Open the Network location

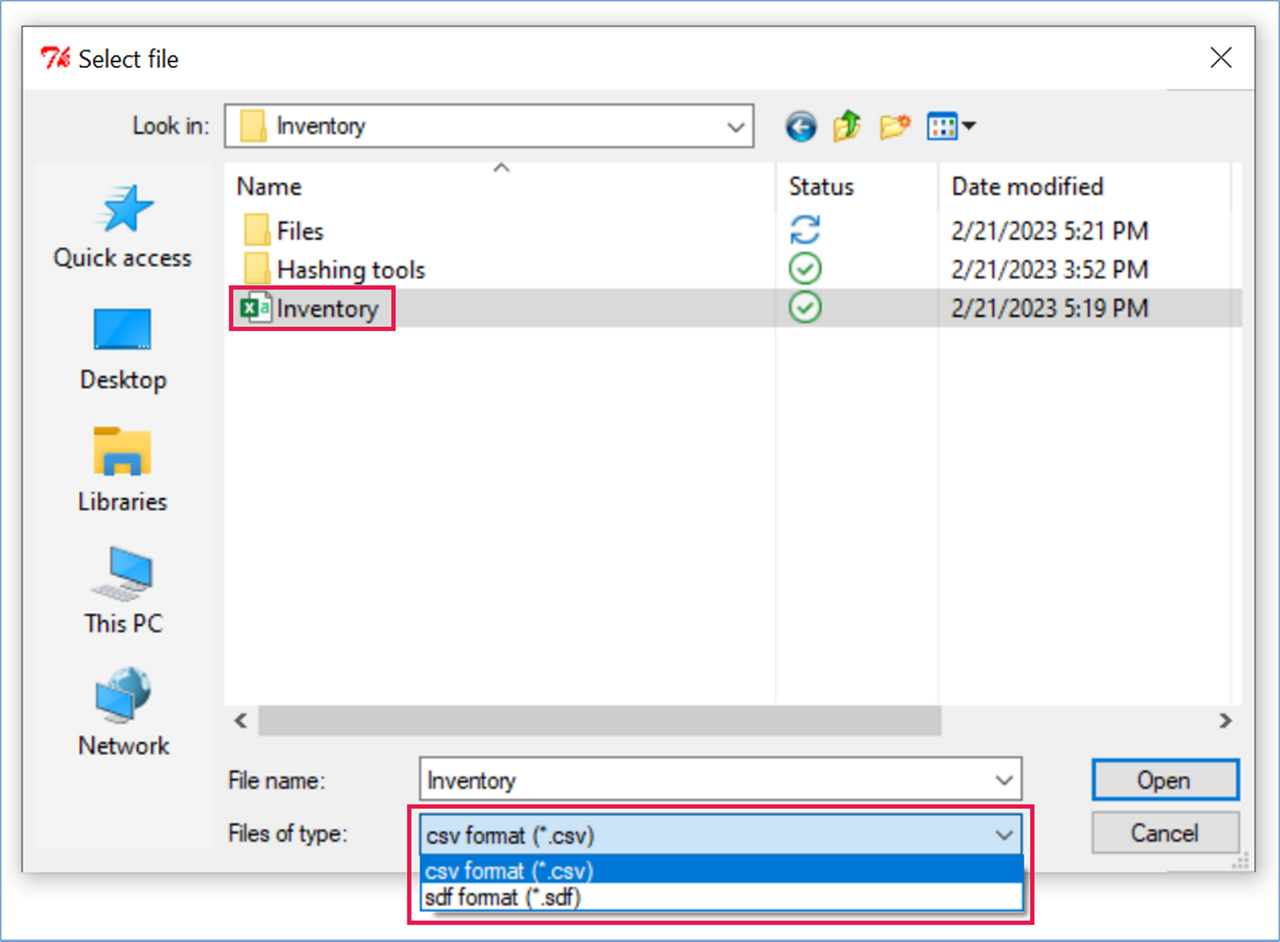pos(123,714)
